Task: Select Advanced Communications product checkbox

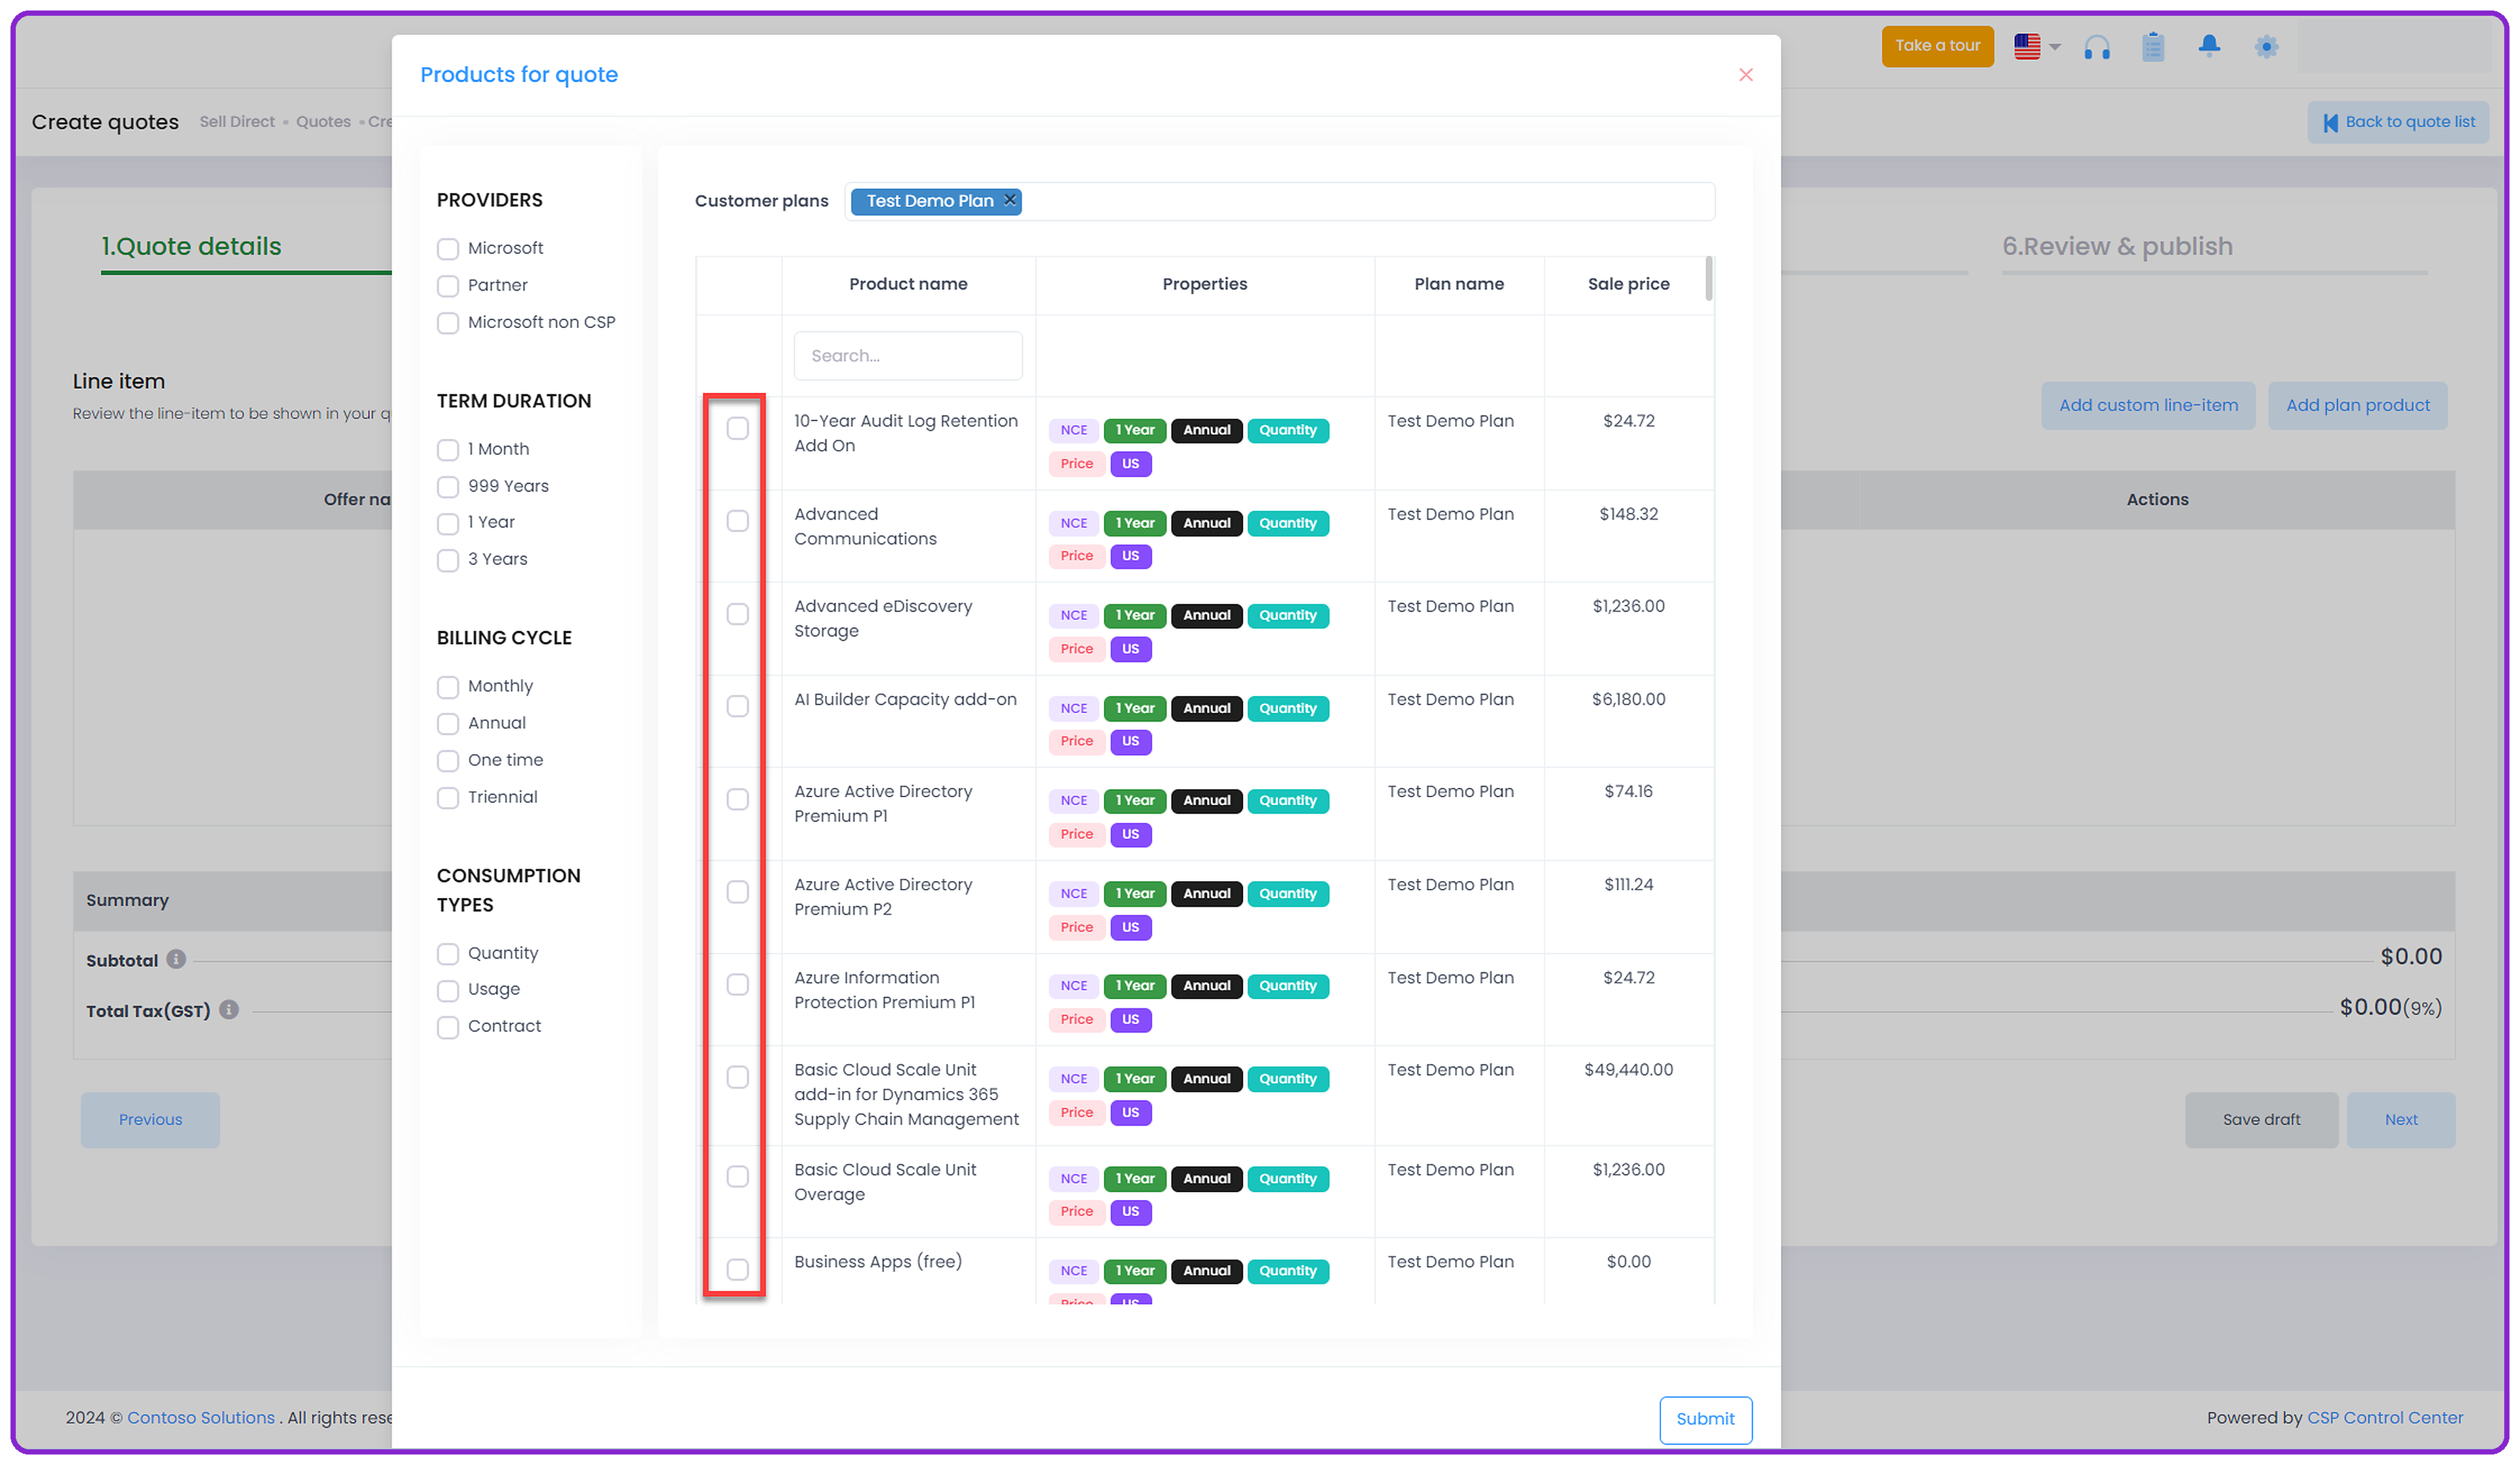Action: tap(737, 521)
